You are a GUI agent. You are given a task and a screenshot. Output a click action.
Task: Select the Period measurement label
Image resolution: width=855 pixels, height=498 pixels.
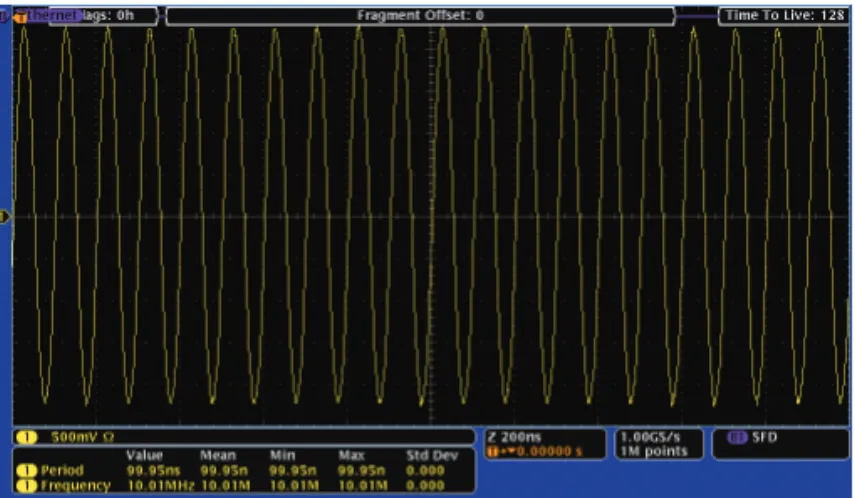[62, 470]
